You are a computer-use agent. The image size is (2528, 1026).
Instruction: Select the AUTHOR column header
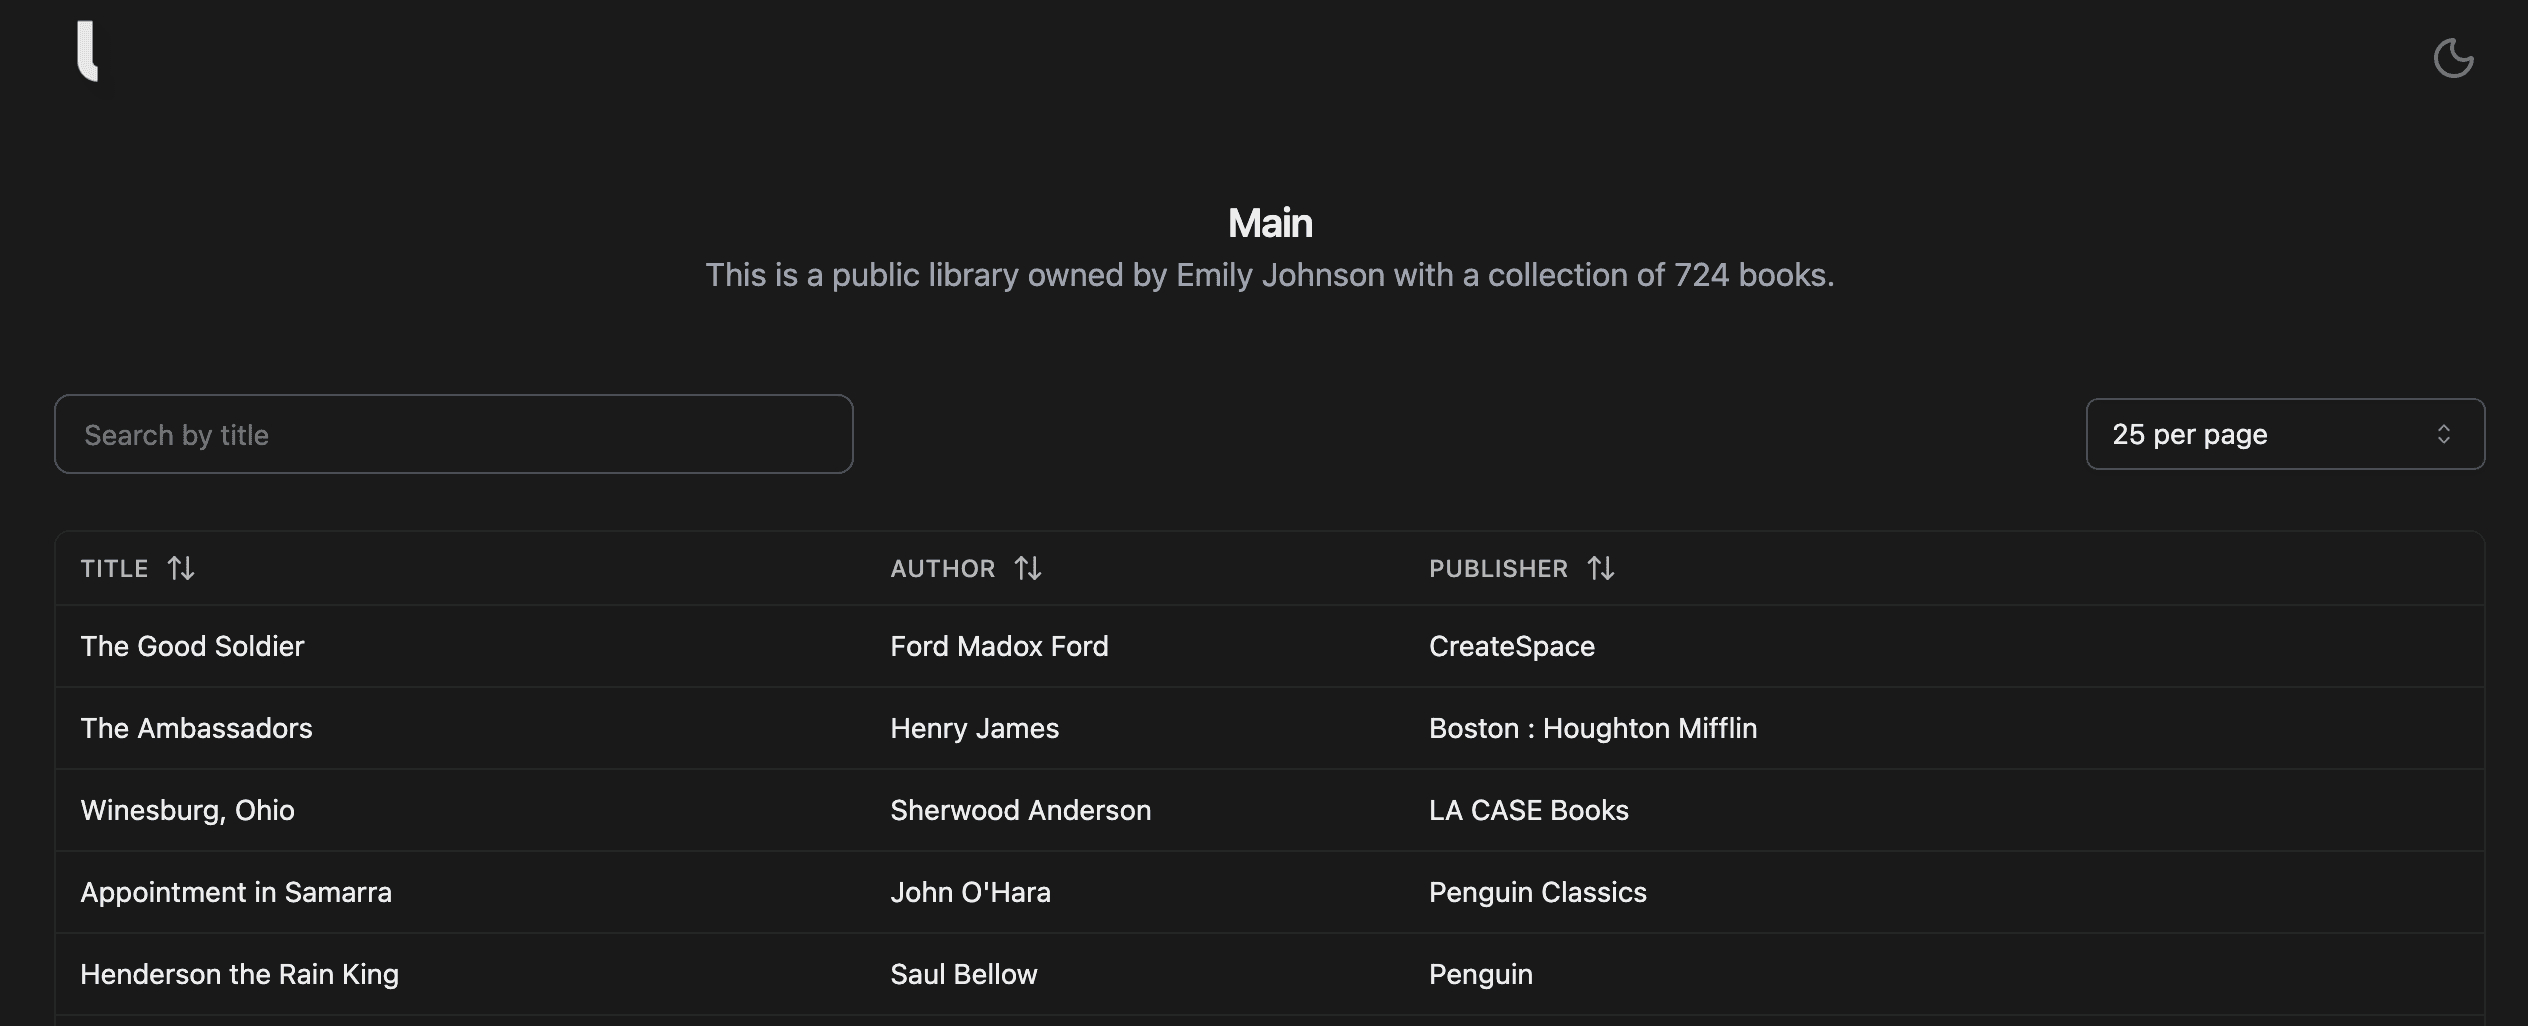point(942,568)
